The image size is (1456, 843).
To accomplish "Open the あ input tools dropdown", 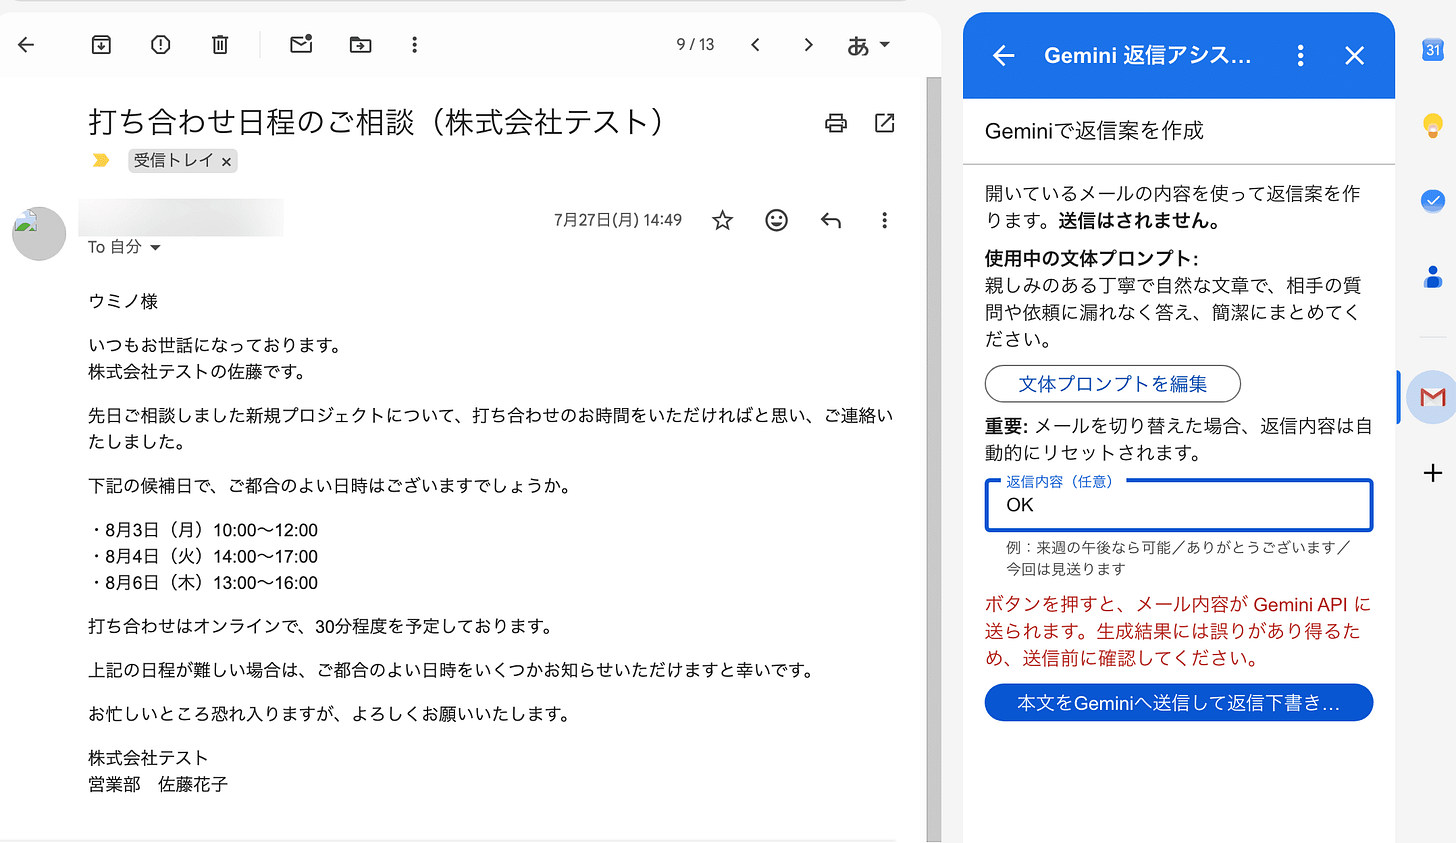I will (868, 45).
